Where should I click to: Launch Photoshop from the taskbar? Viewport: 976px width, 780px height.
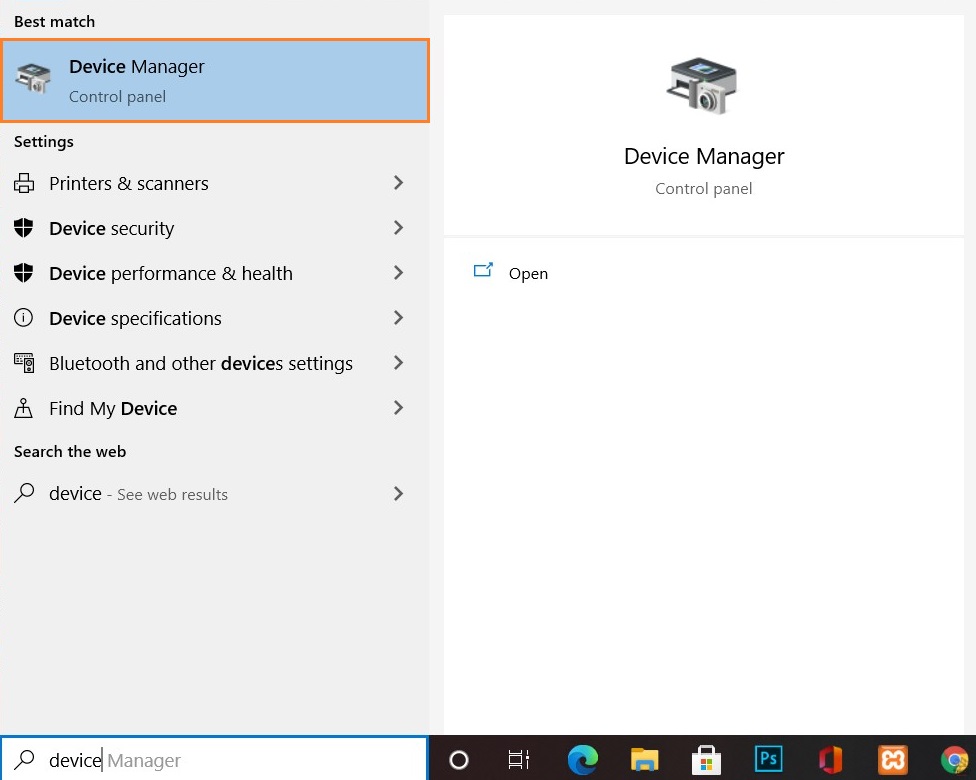tap(768, 760)
